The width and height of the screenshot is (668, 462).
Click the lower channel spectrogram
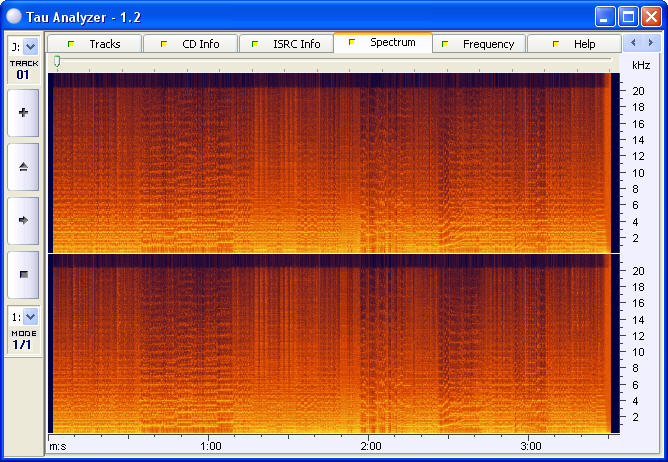(x=330, y=343)
